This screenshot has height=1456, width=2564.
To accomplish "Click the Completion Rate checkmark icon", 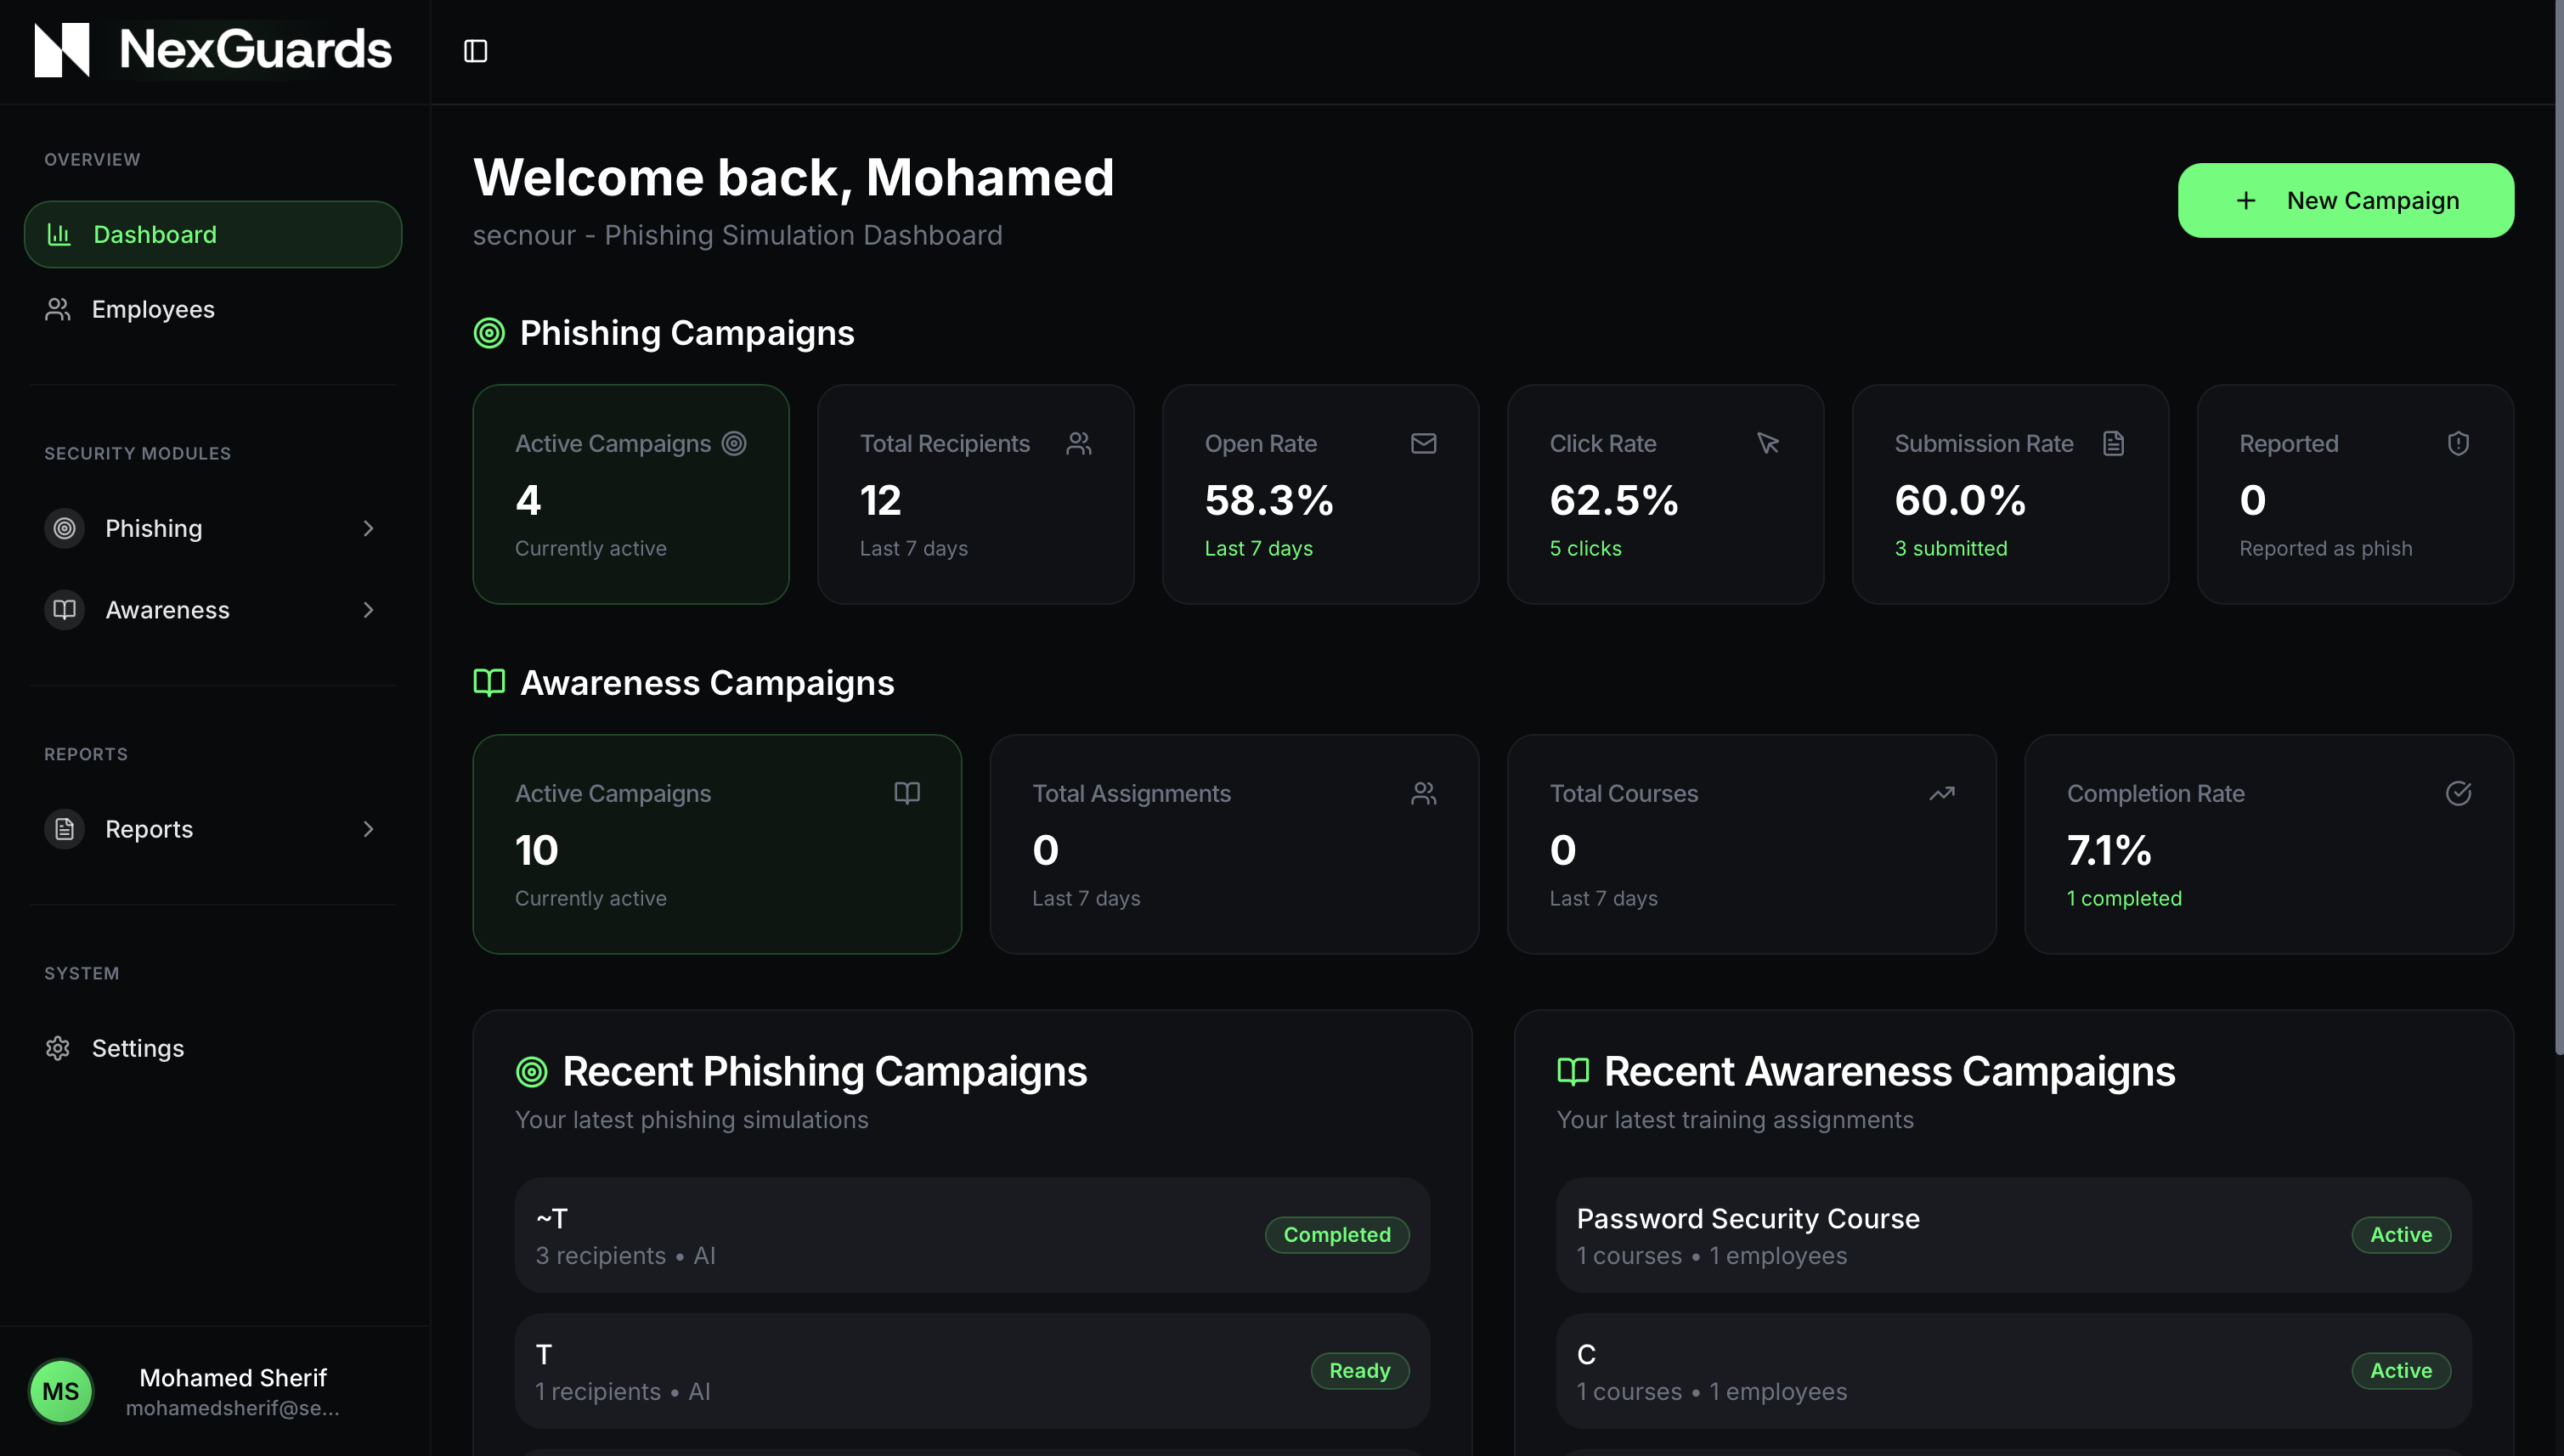I will pyautogui.click(x=2458, y=793).
